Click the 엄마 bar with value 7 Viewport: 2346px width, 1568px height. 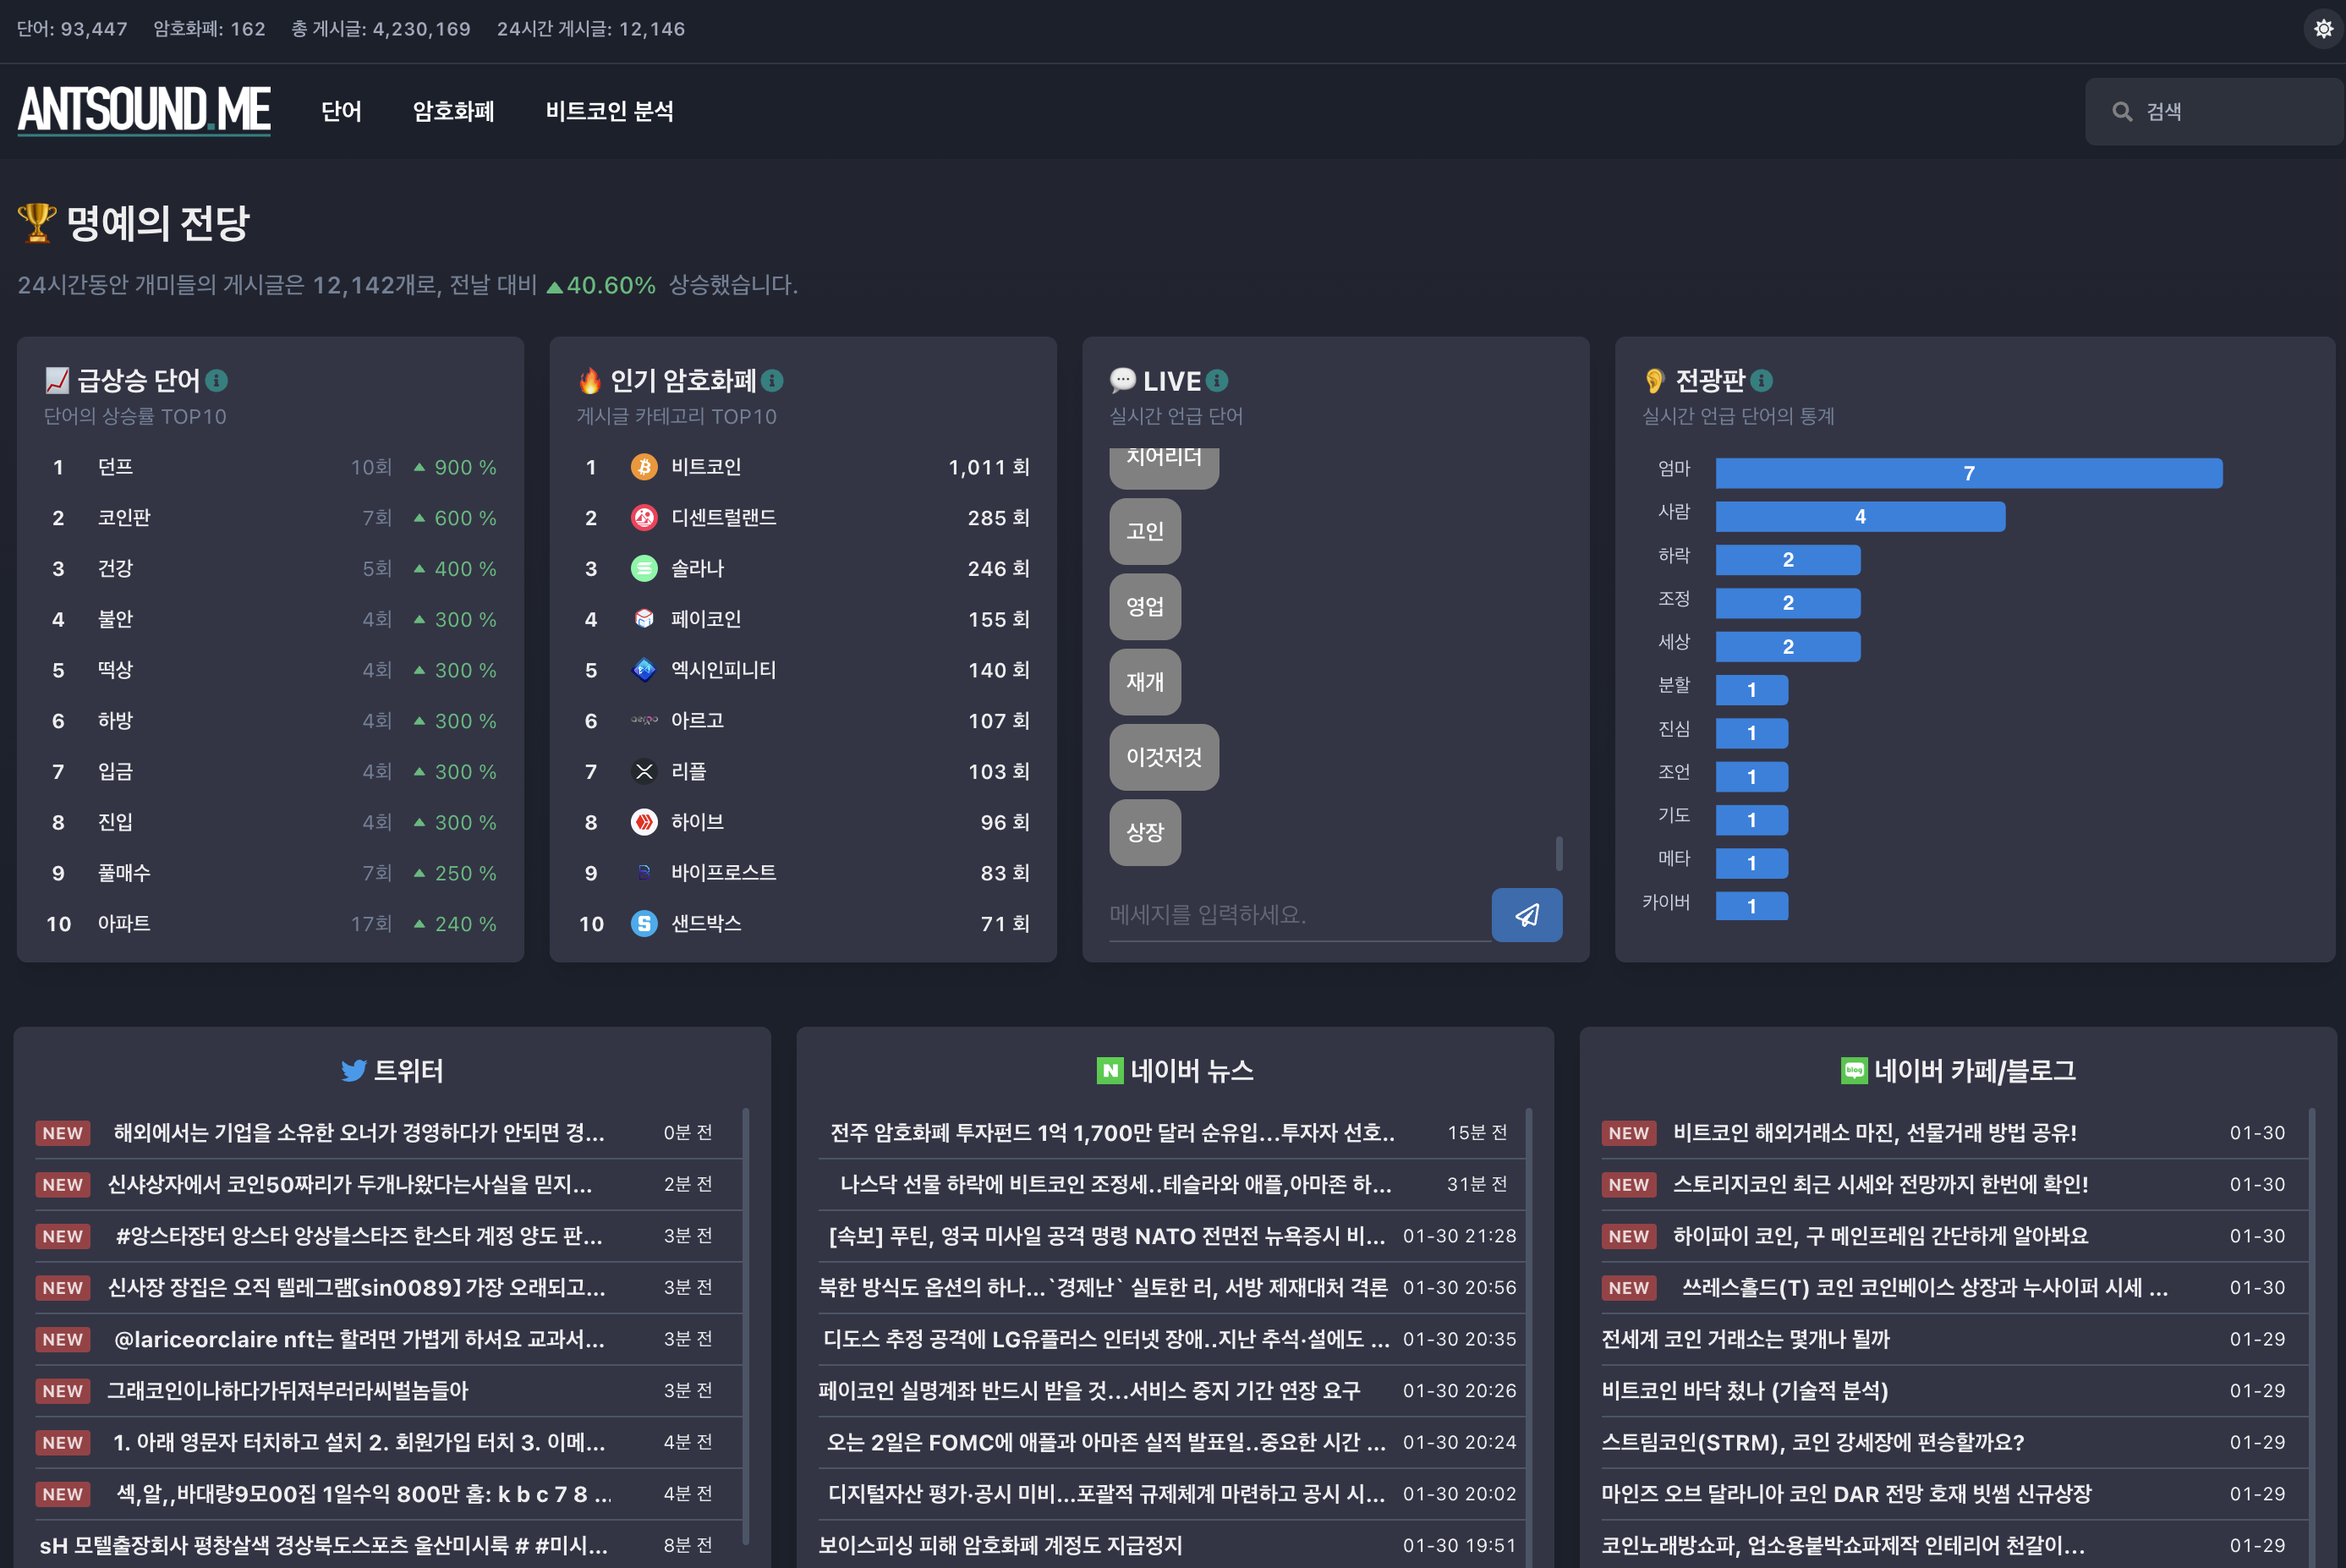point(1969,473)
